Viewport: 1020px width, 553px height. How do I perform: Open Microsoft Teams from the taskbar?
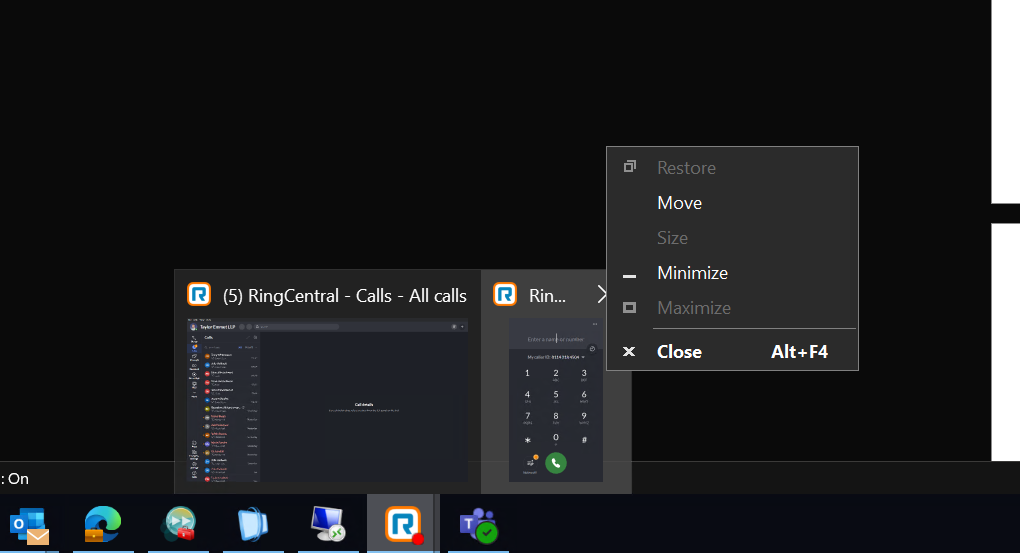coord(479,525)
